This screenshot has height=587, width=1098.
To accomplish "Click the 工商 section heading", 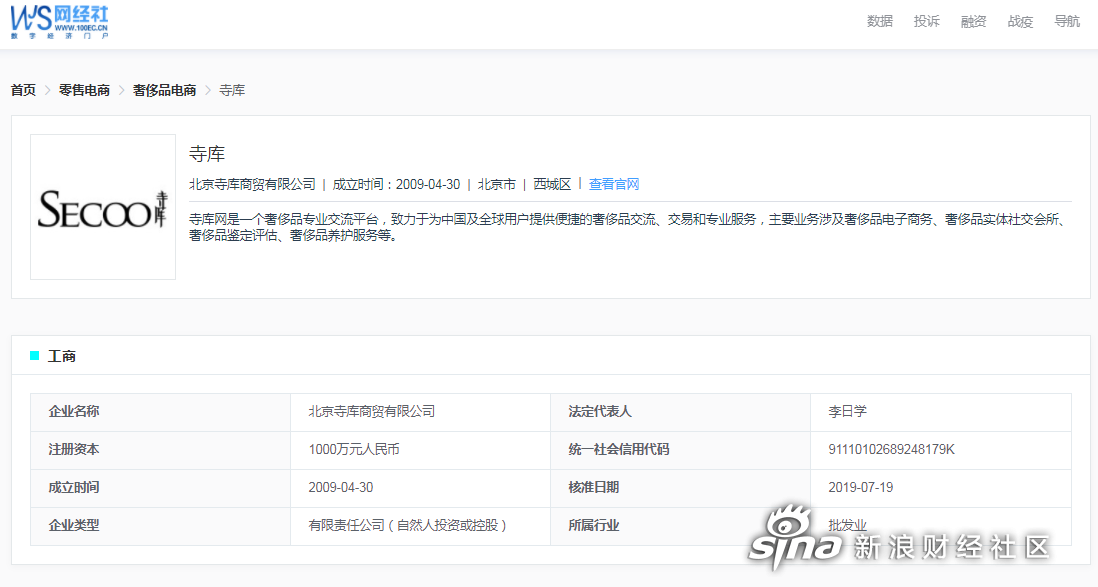I will point(62,357).
